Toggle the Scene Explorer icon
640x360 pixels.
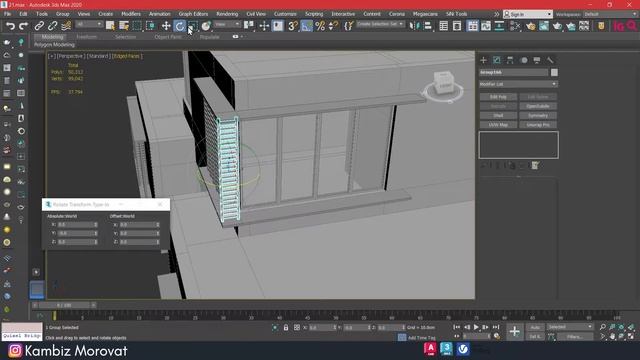pyautogui.click(x=443, y=26)
